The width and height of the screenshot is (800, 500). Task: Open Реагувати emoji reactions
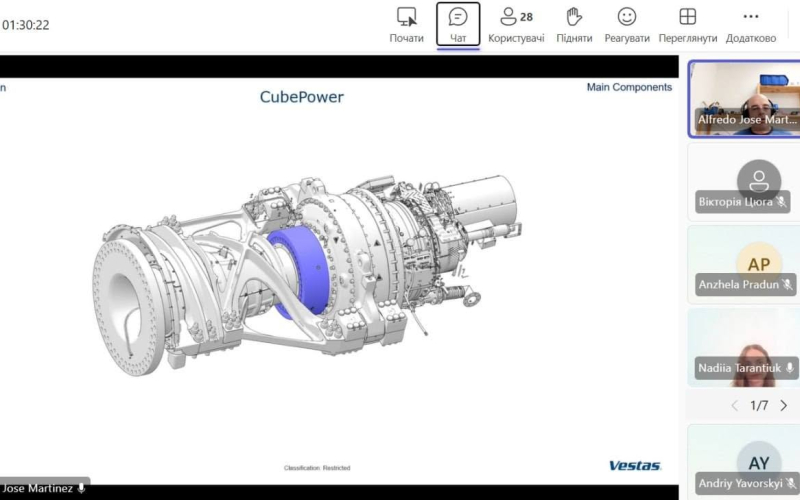627,24
